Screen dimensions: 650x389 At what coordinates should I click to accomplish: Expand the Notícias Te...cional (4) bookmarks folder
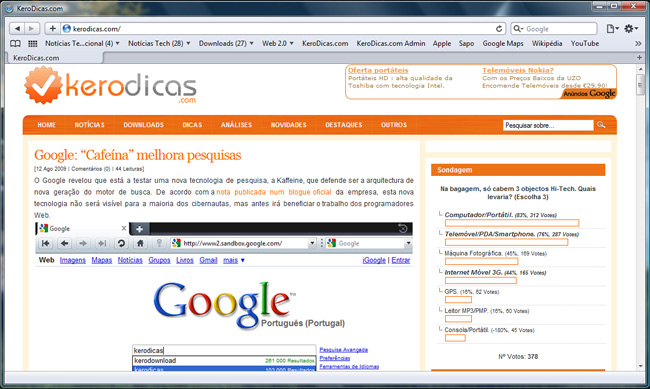82,44
